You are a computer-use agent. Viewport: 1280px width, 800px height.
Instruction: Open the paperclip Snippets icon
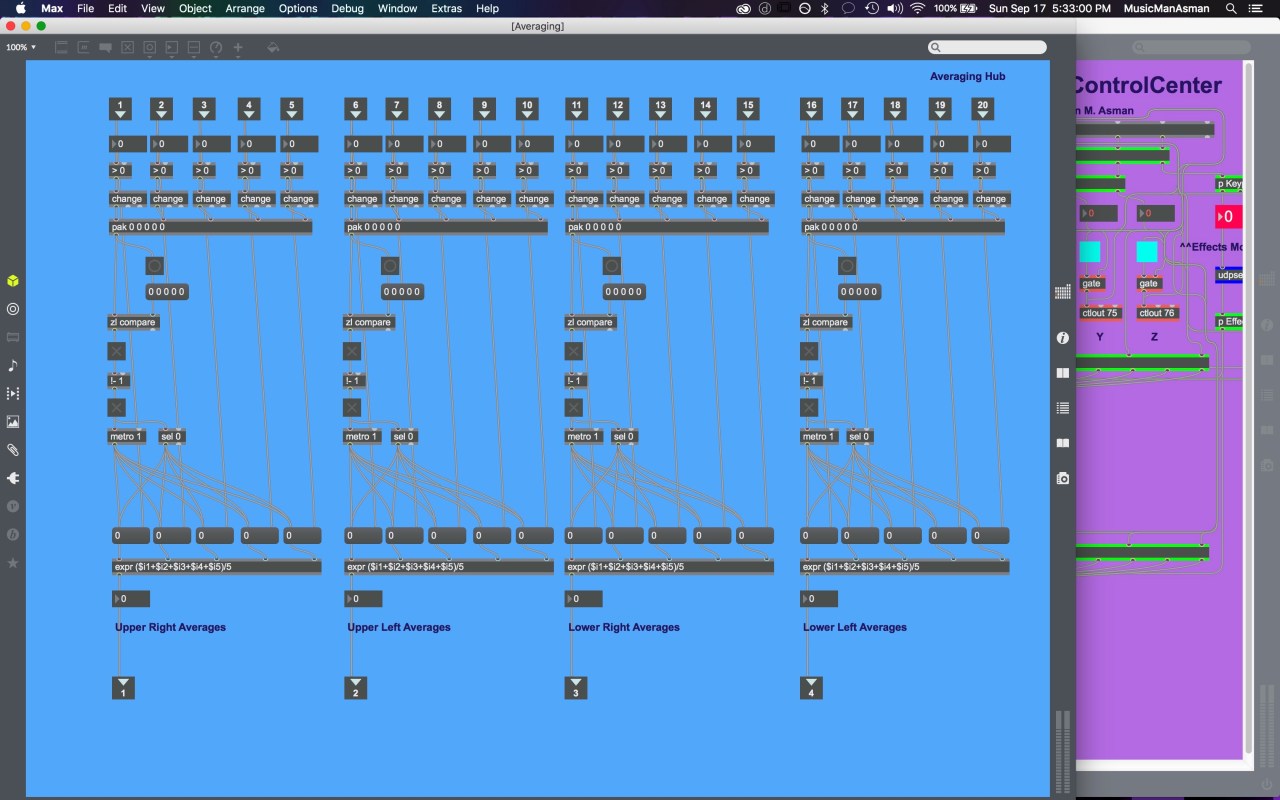pos(13,450)
